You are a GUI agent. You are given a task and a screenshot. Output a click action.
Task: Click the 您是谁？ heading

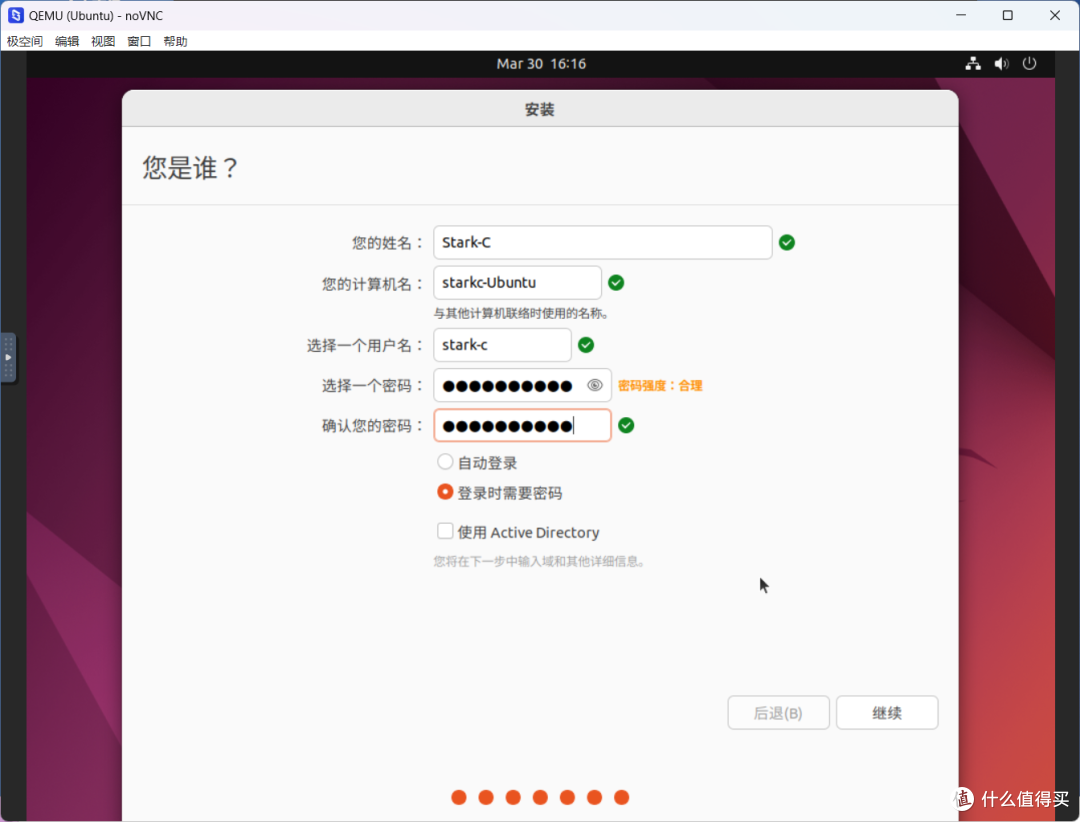click(x=190, y=167)
